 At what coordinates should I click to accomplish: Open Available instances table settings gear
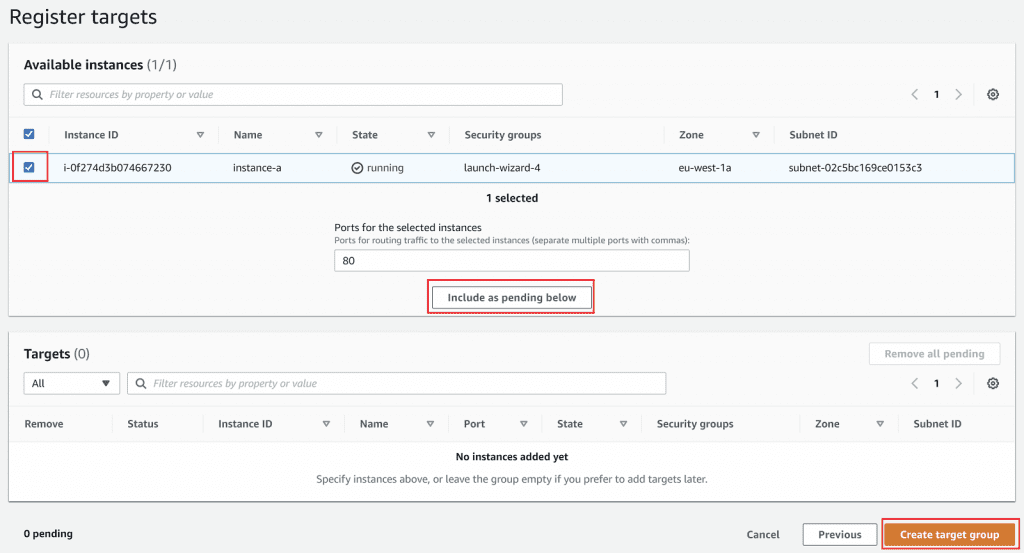[x=992, y=94]
